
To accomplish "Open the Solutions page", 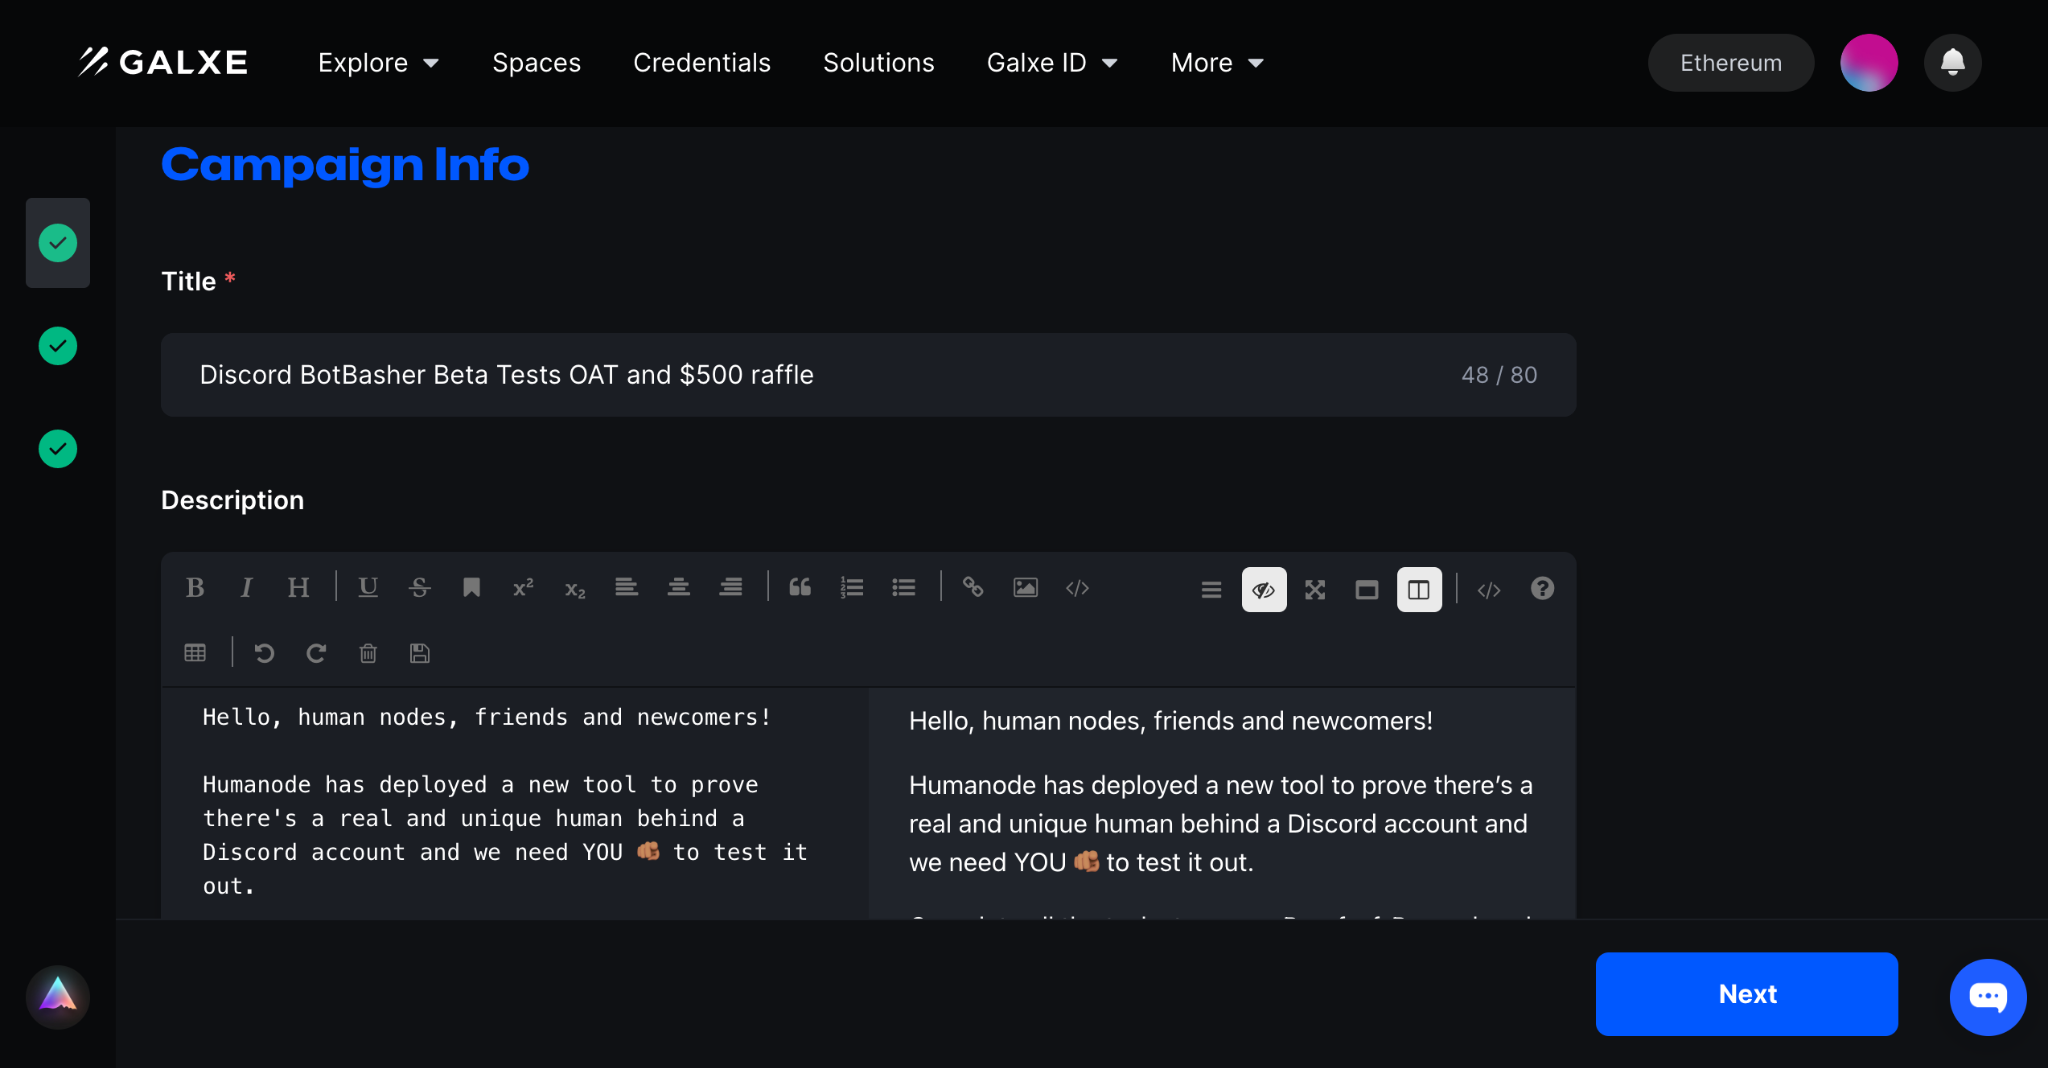I will pos(879,63).
